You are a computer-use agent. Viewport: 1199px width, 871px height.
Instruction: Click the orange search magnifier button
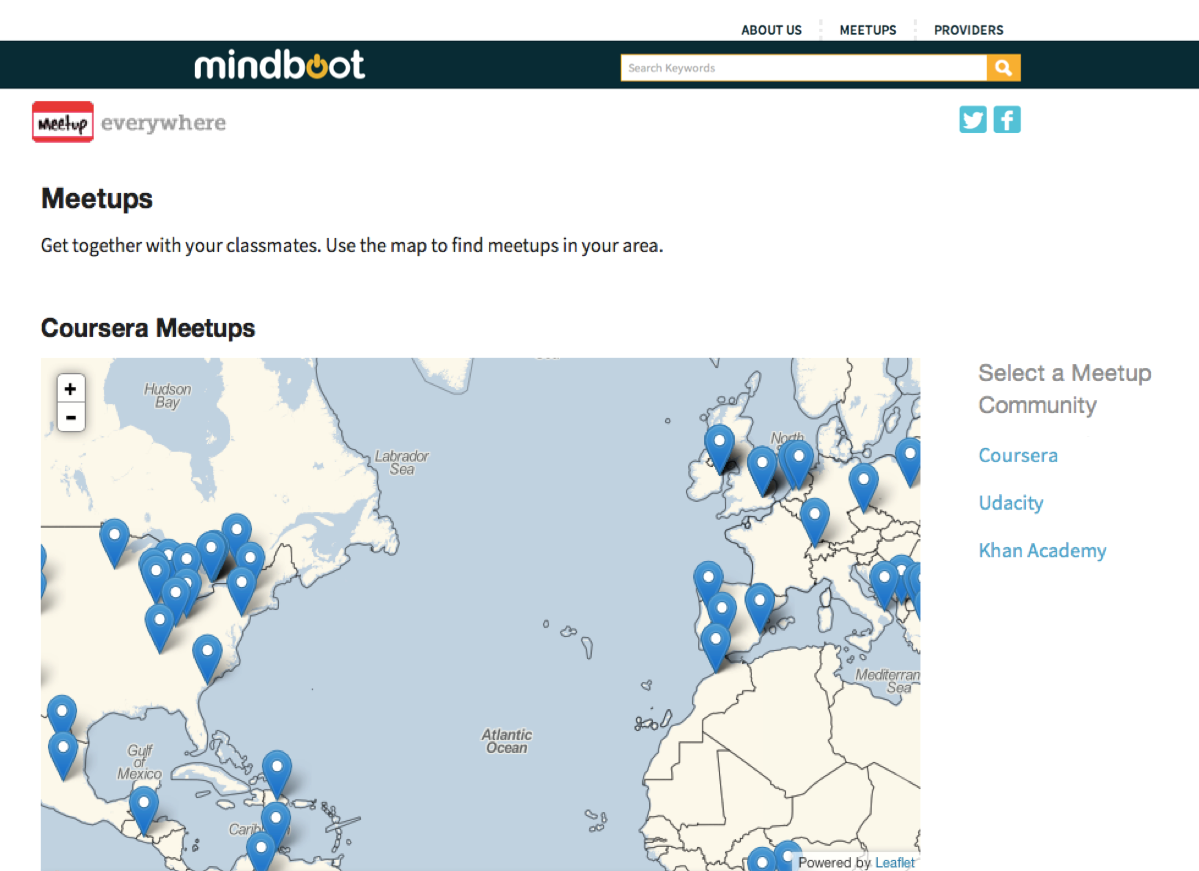point(1003,68)
